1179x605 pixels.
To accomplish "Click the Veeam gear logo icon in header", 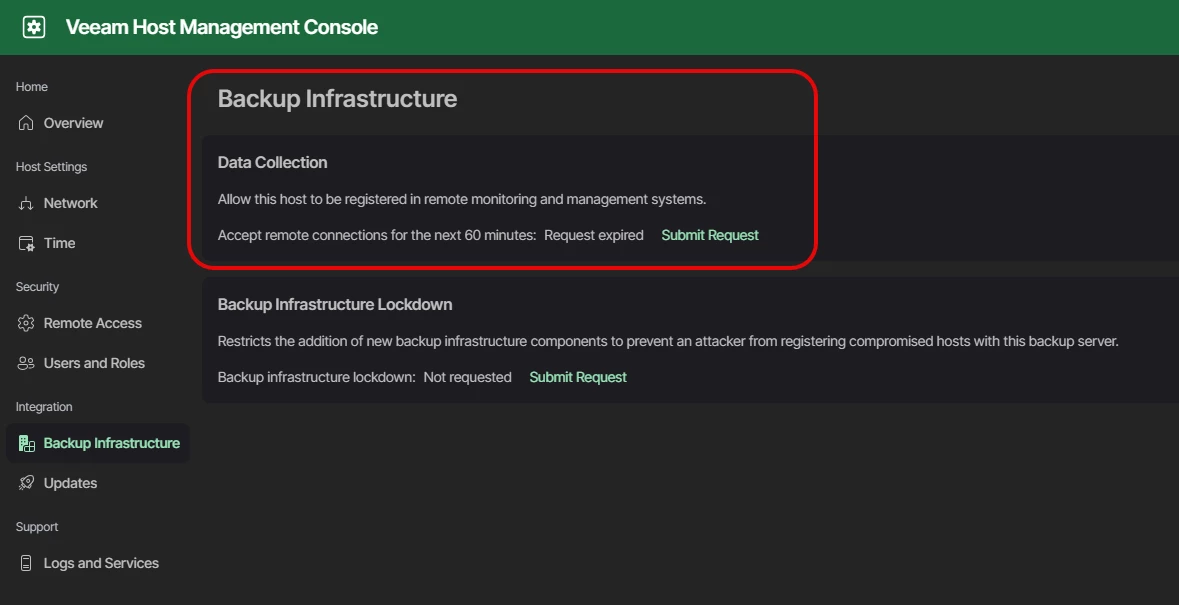I will 34,27.
